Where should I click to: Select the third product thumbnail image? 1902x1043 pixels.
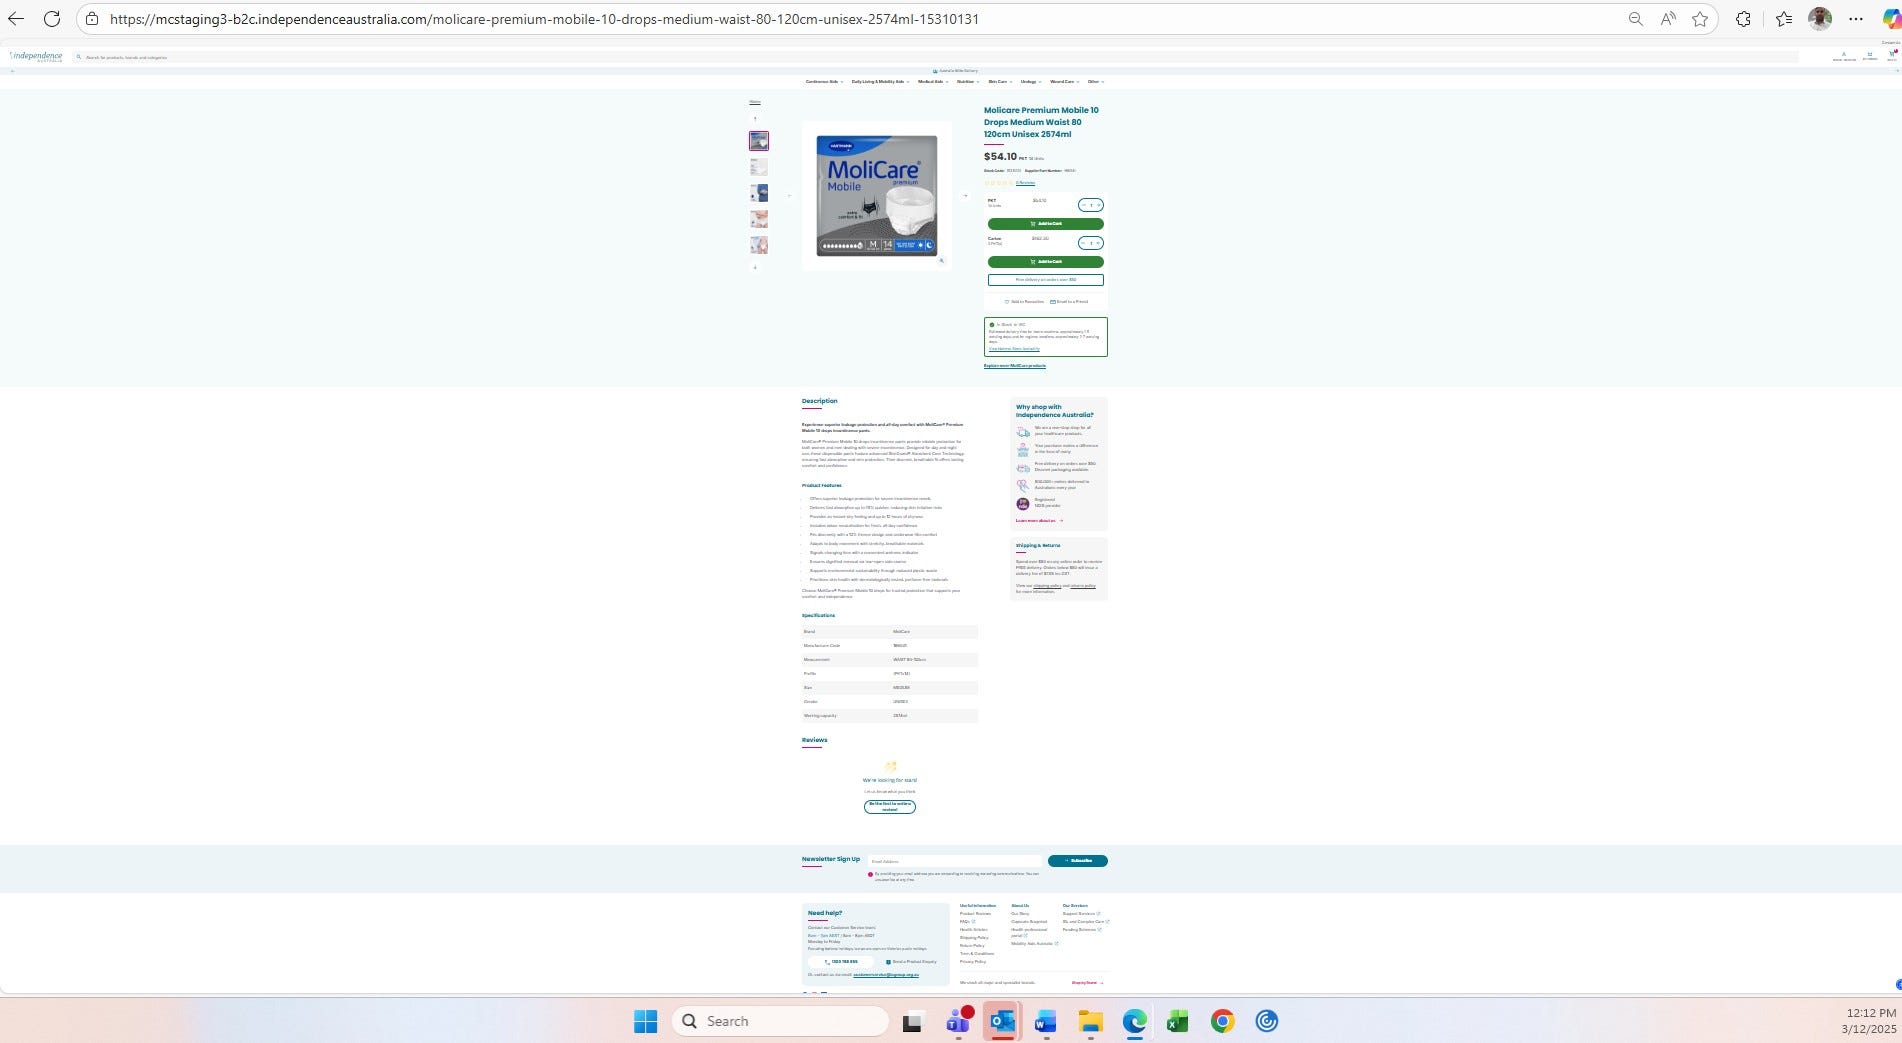coord(759,193)
